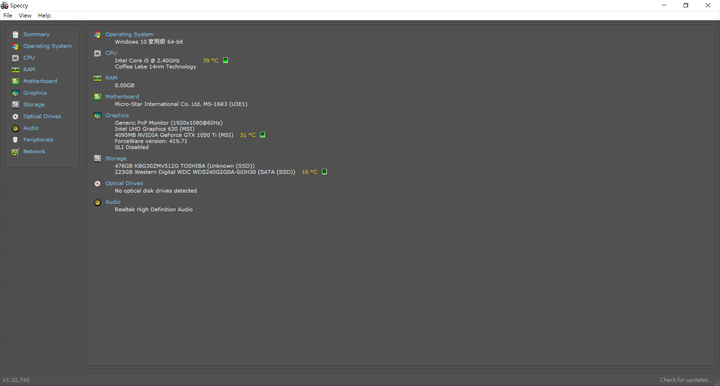
Task: Select Optical Drives in the sidebar
Action: click(x=42, y=117)
